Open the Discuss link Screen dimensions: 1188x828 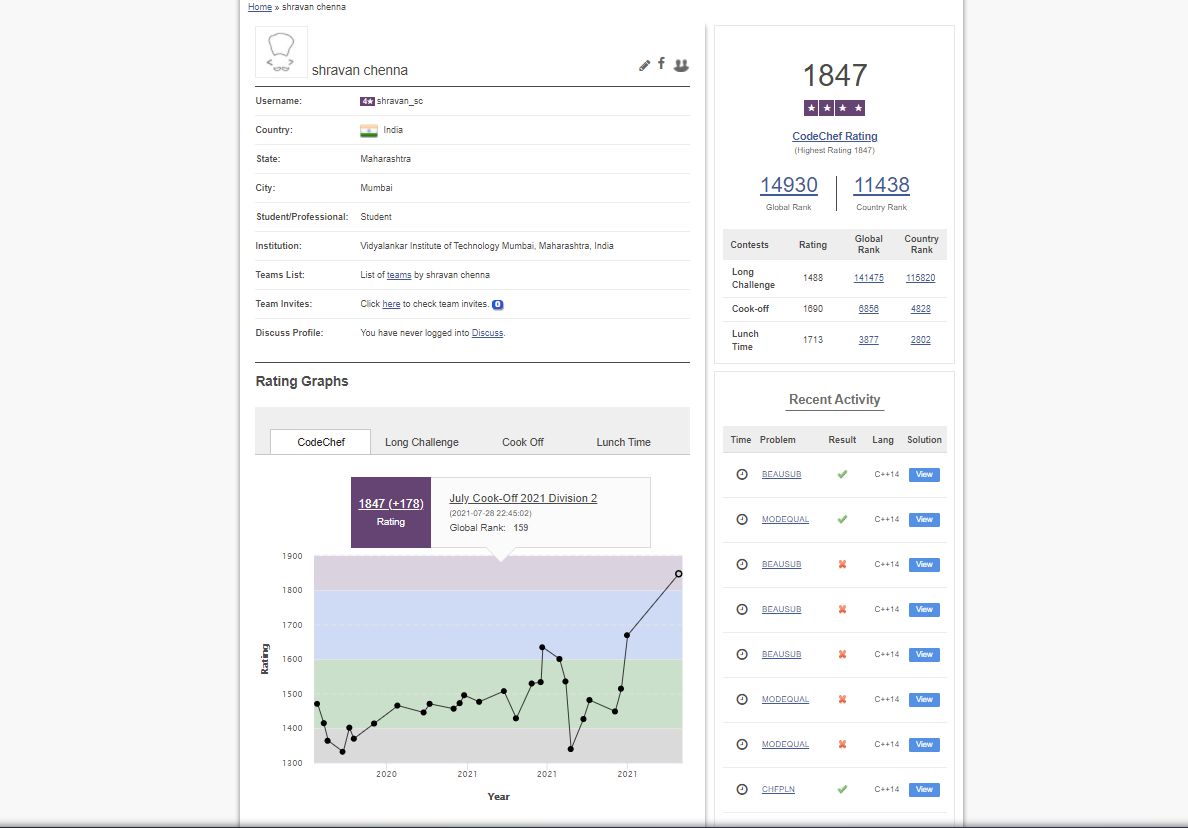(487, 333)
